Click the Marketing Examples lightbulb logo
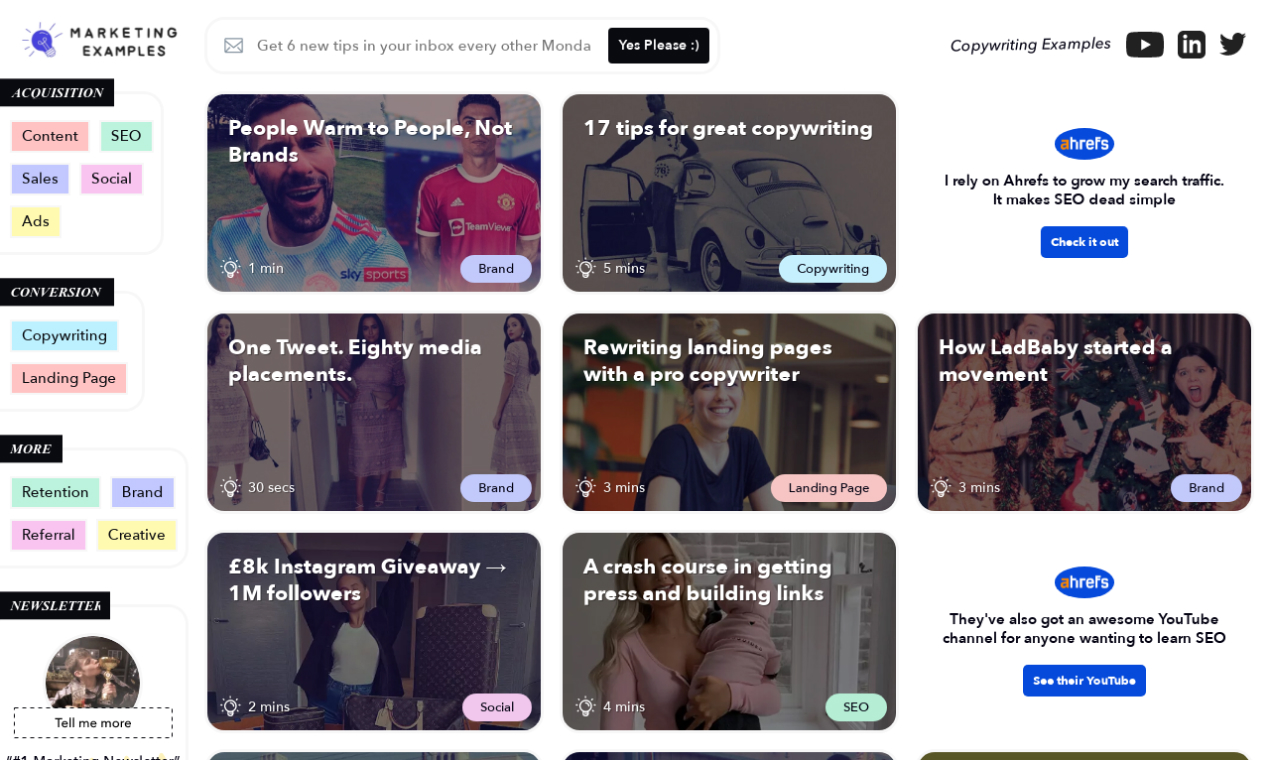The width and height of the screenshot is (1270, 760). tap(39, 40)
